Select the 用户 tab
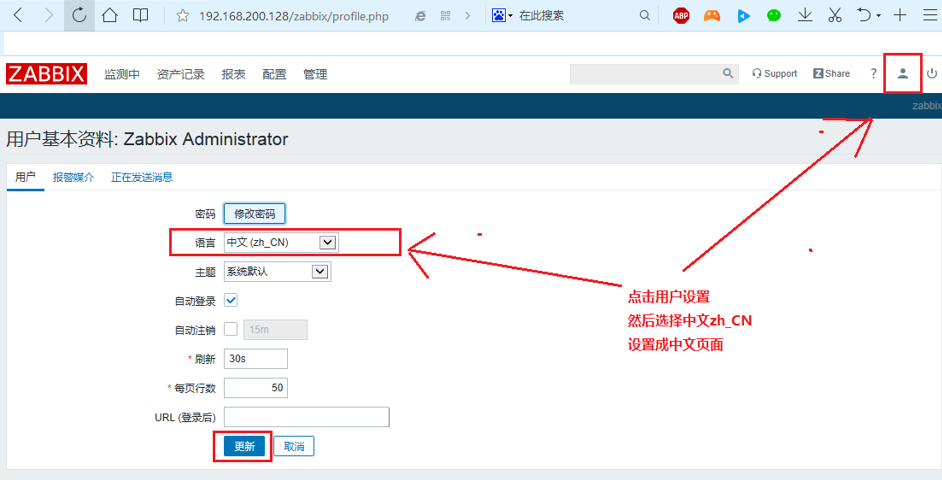Screen dimensions: 942x480 (x=25, y=177)
